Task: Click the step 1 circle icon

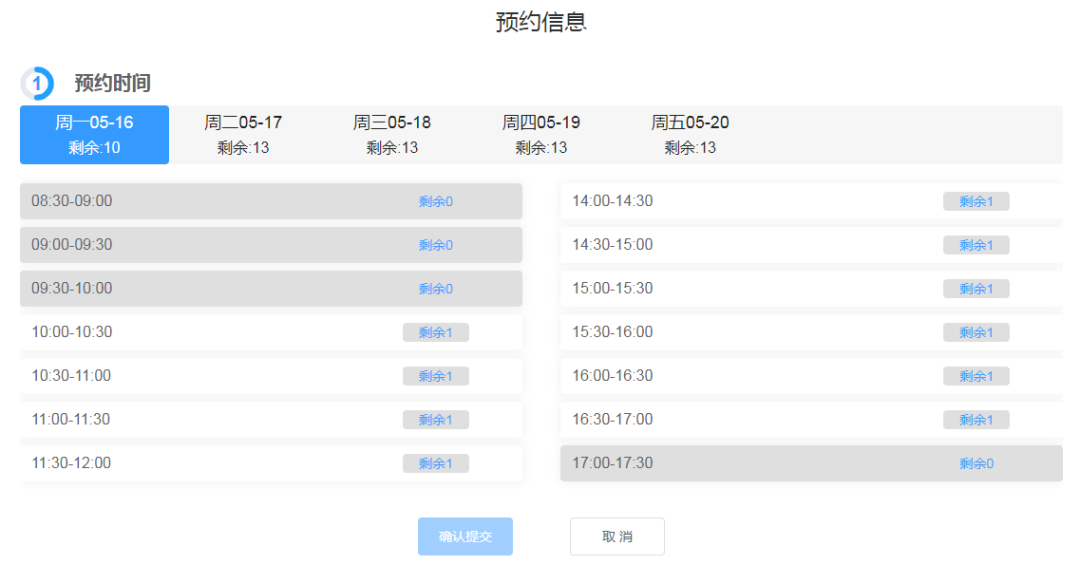Action: point(37,83)
